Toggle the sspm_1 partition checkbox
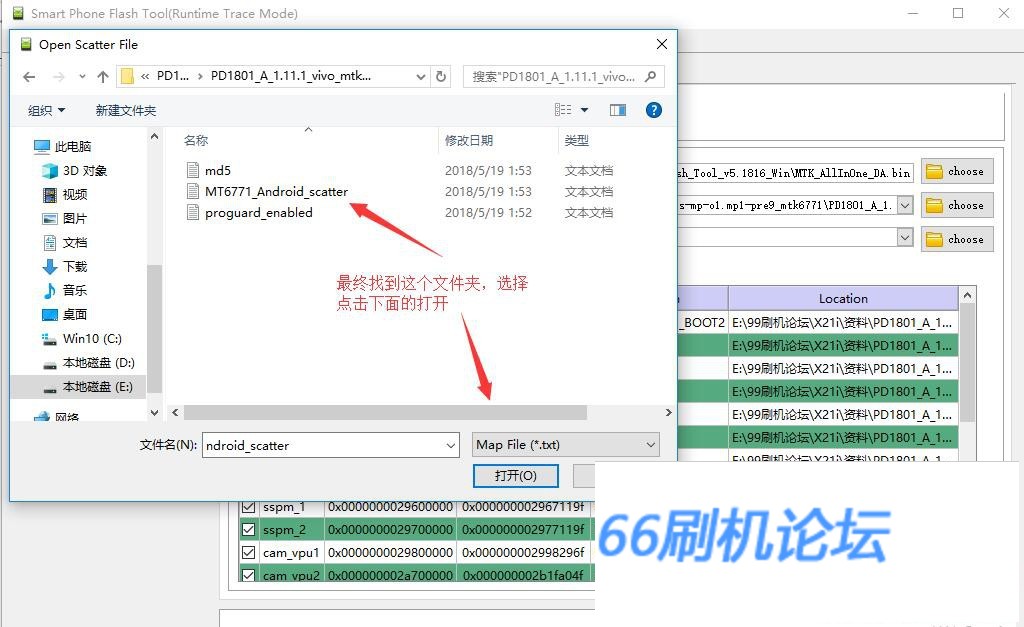 click(248, 507)
